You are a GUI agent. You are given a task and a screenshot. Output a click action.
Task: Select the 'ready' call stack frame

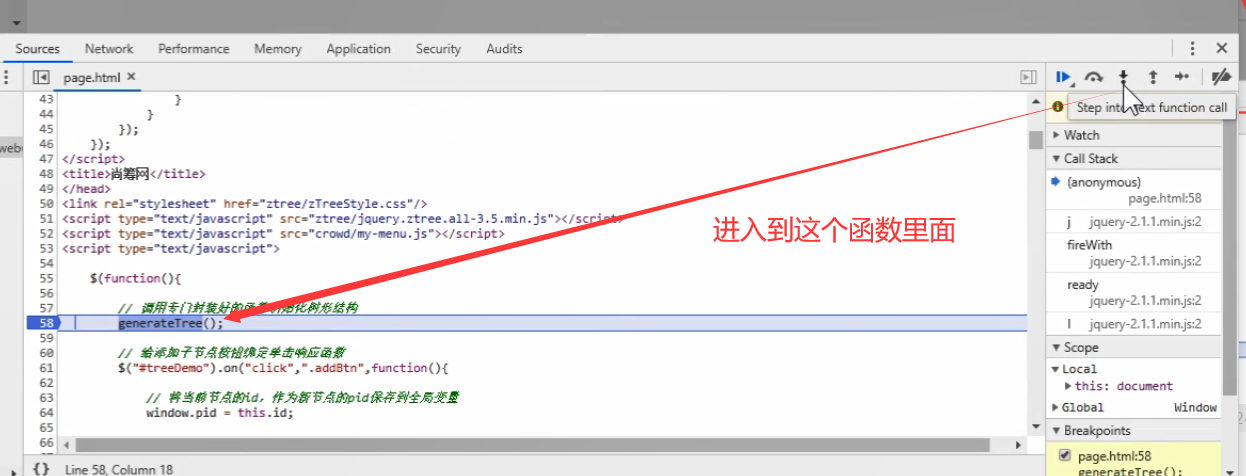[x=1134, y=293]
